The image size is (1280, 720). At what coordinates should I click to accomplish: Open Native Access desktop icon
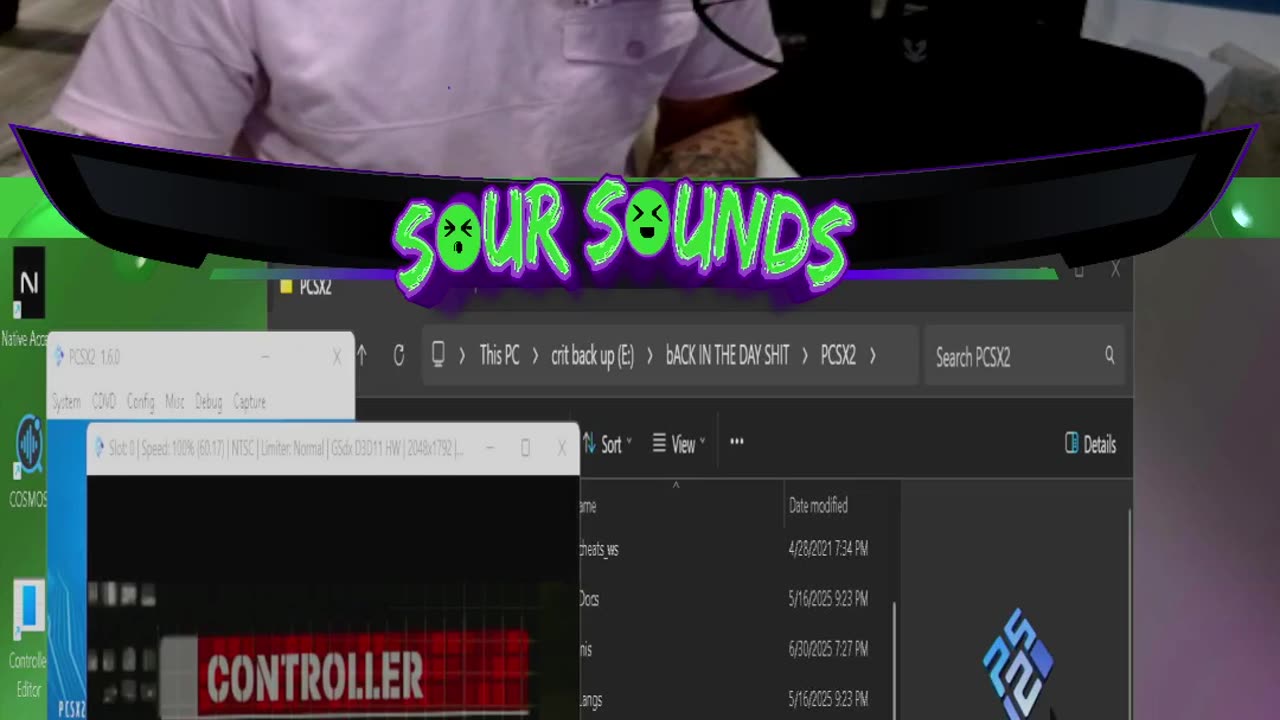[x=28, y=296]
